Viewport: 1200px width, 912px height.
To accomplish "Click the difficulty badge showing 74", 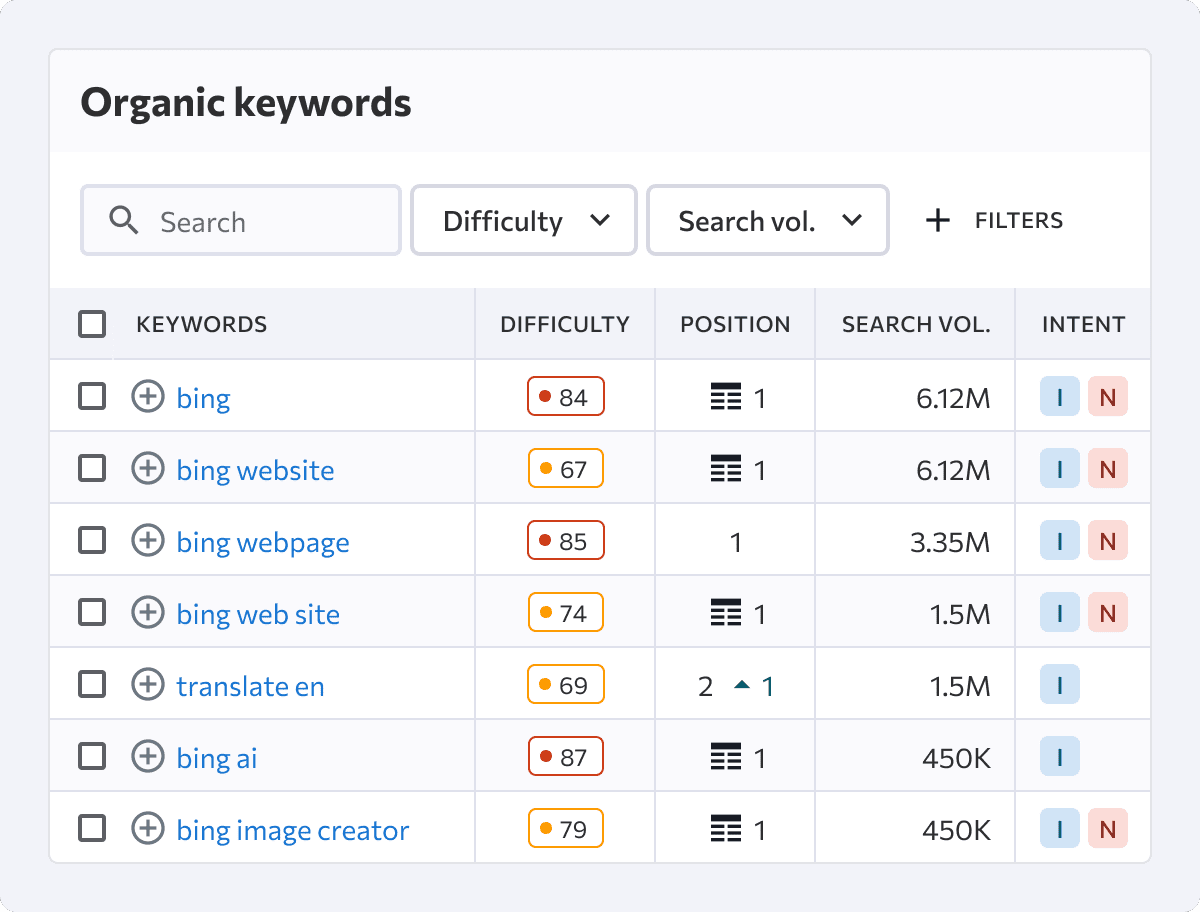I will click(566, 613).
